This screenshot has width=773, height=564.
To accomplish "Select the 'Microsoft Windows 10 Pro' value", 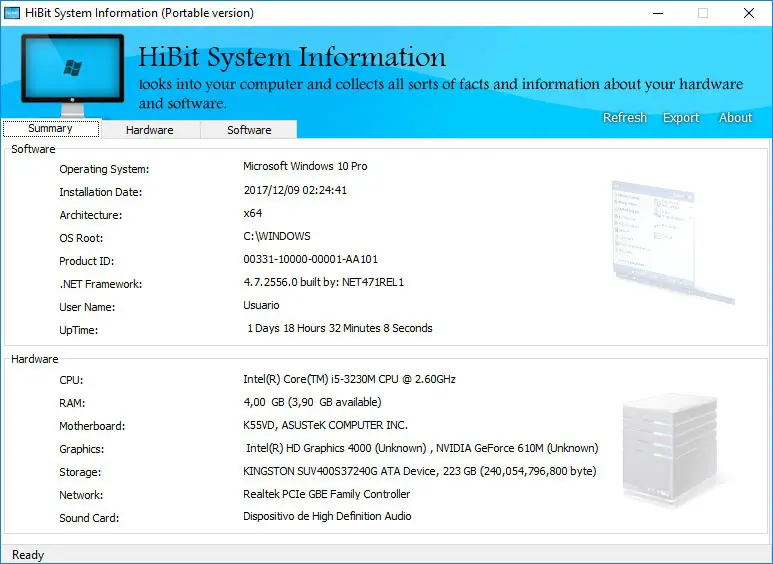I will (x=305, y=166).
